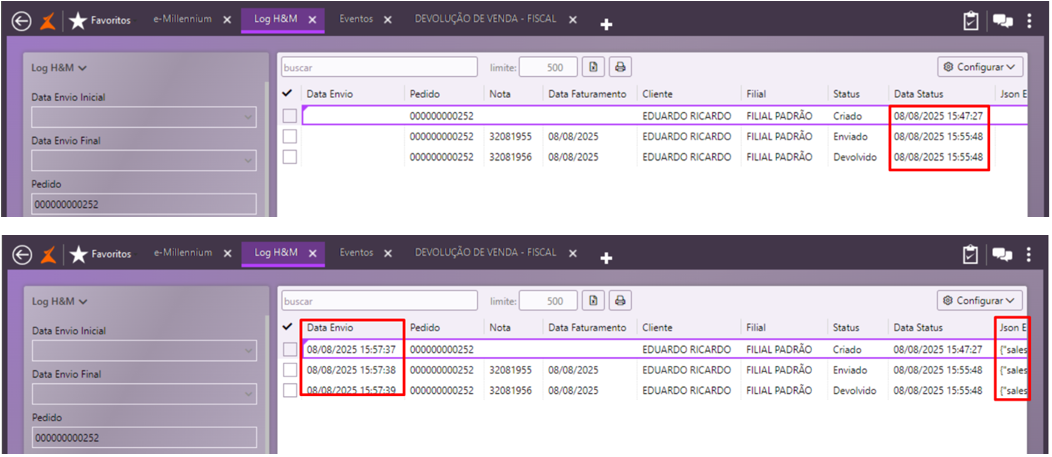1052x457 pixels.
Task: Open the Configurar dropdown in upper screenshot
Action: [x=980, y=67]
